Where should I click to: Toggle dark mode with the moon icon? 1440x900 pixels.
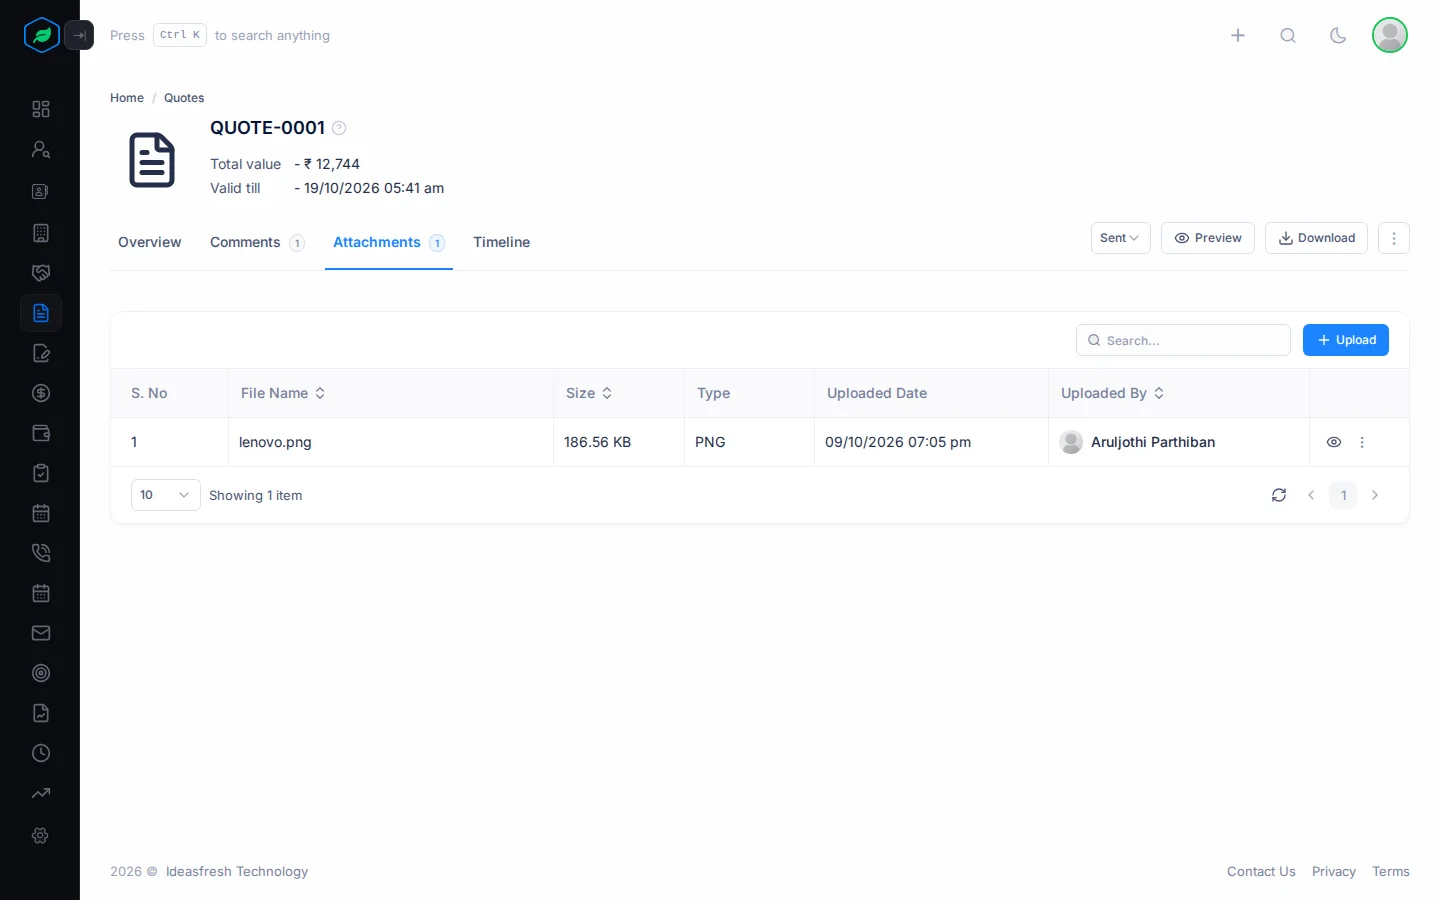click(1338, 36)
